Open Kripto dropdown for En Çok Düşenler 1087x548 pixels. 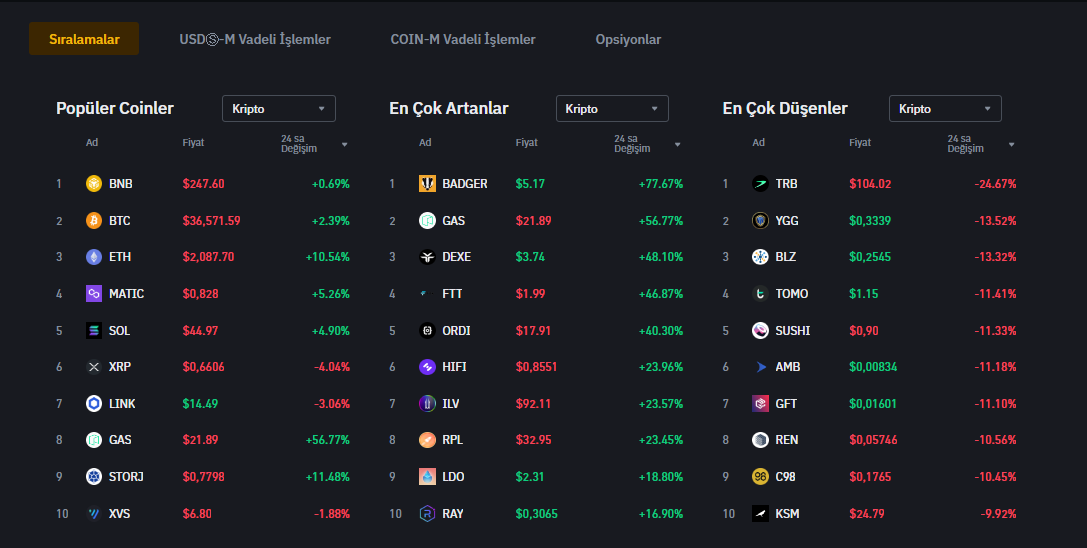coord(944,109)
